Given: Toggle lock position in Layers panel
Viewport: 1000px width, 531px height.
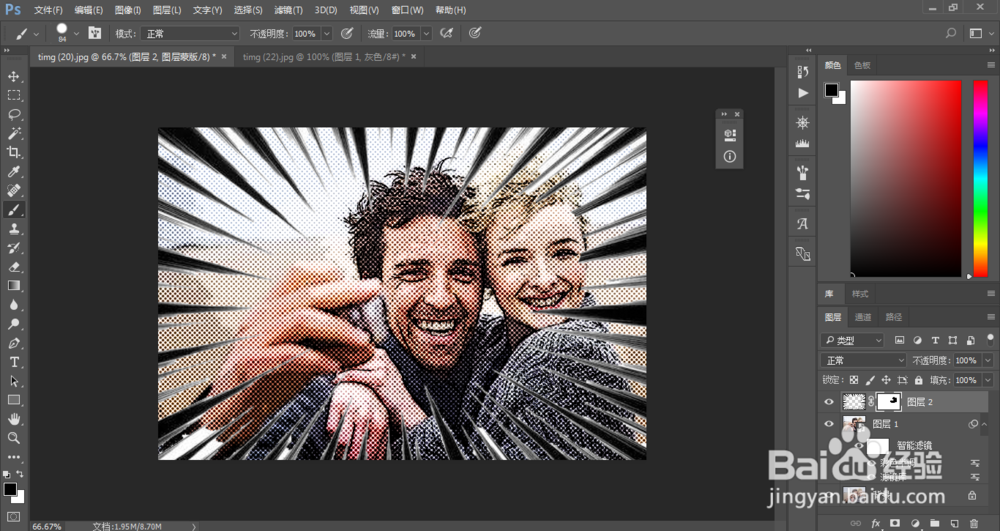Looking at the screenshot, I should click(x=886, y=380).
